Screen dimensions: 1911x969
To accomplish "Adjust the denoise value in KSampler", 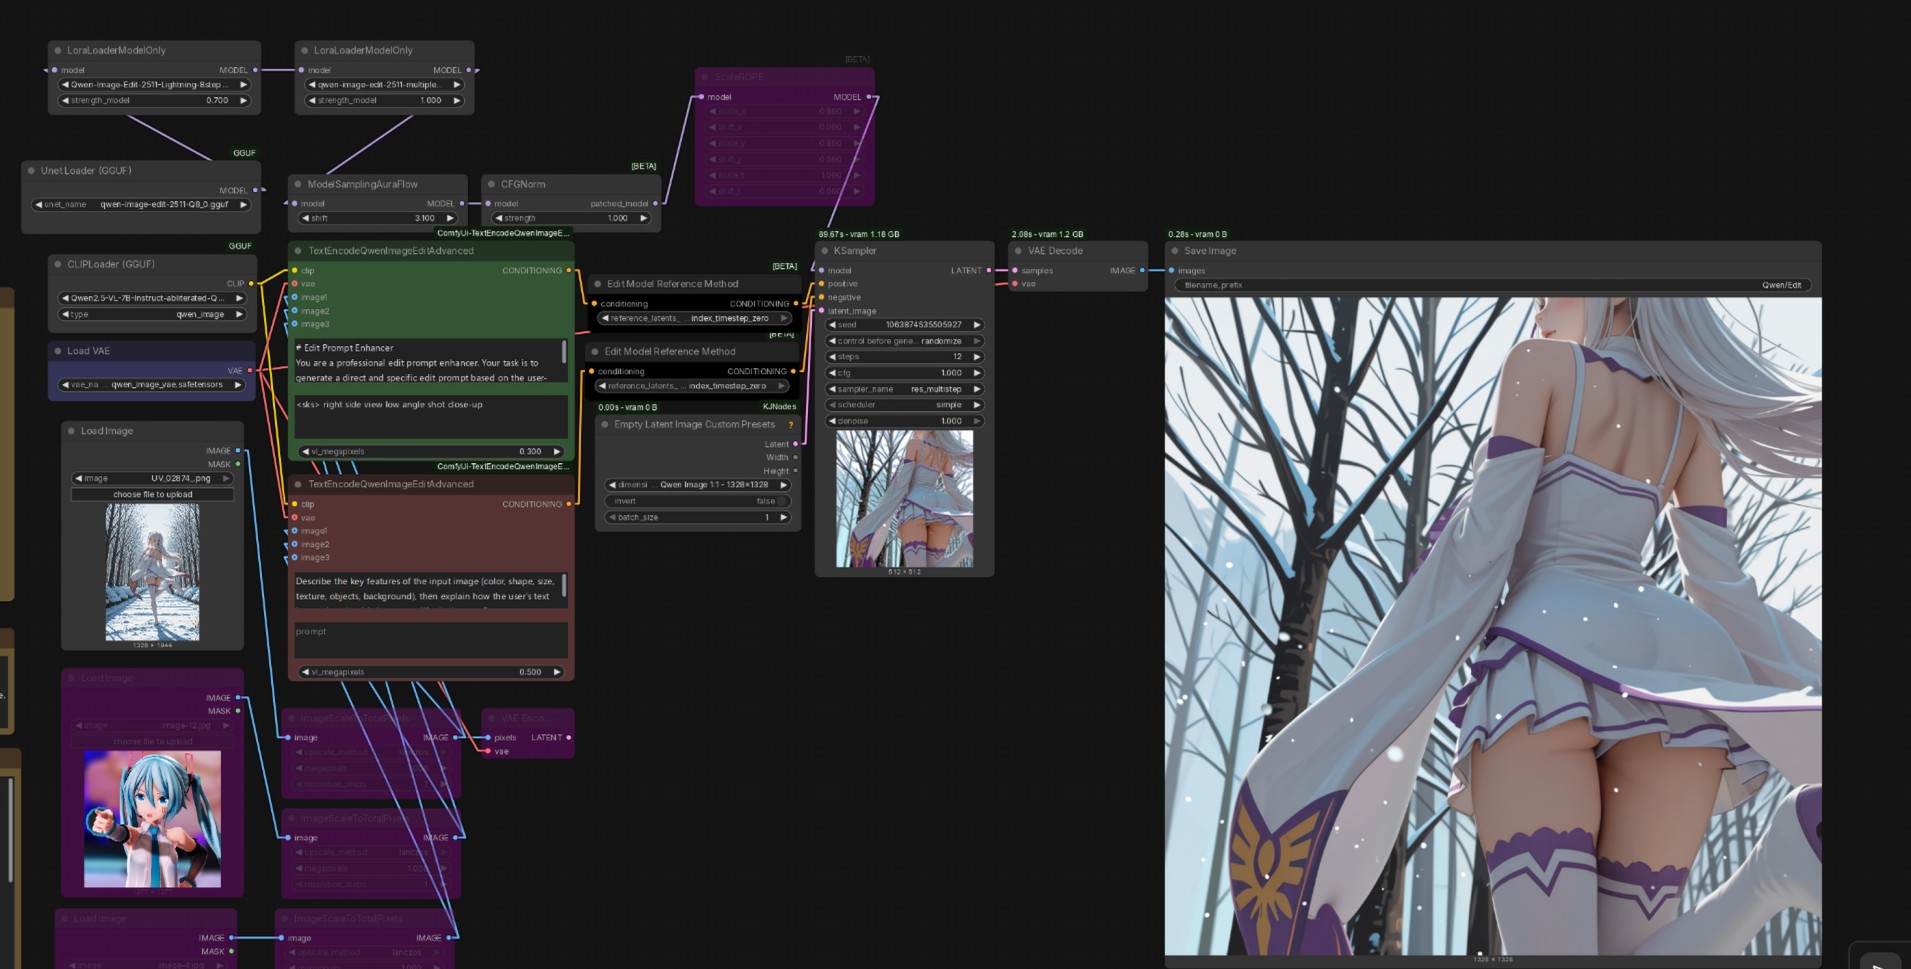I will tap(905, 421).
